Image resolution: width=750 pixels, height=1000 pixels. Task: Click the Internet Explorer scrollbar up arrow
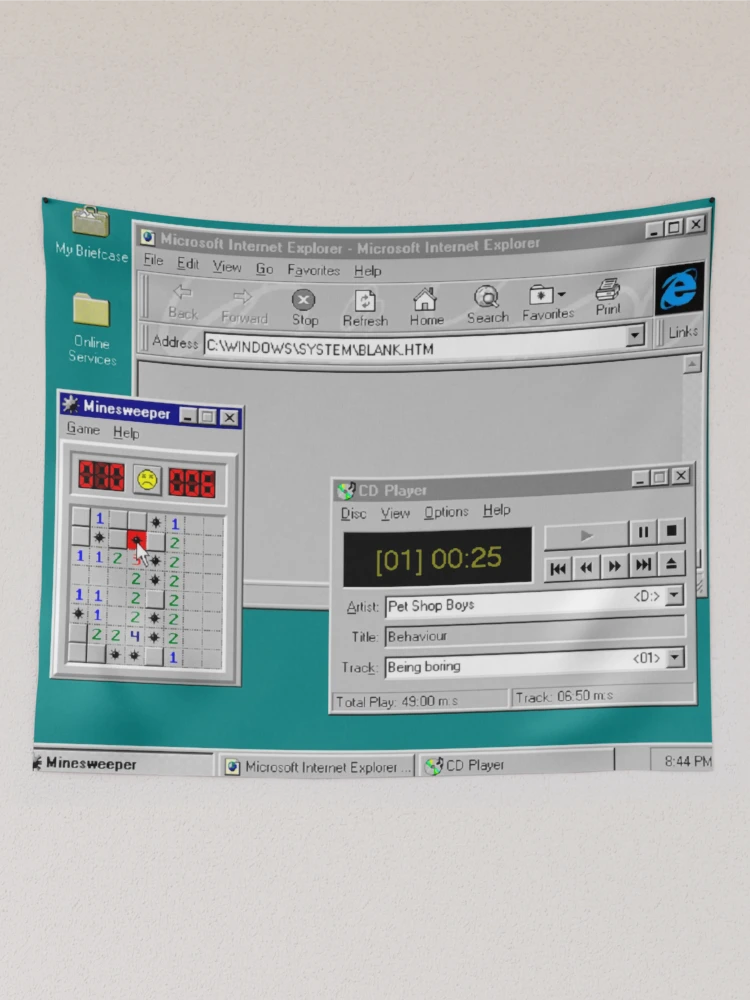692,364
